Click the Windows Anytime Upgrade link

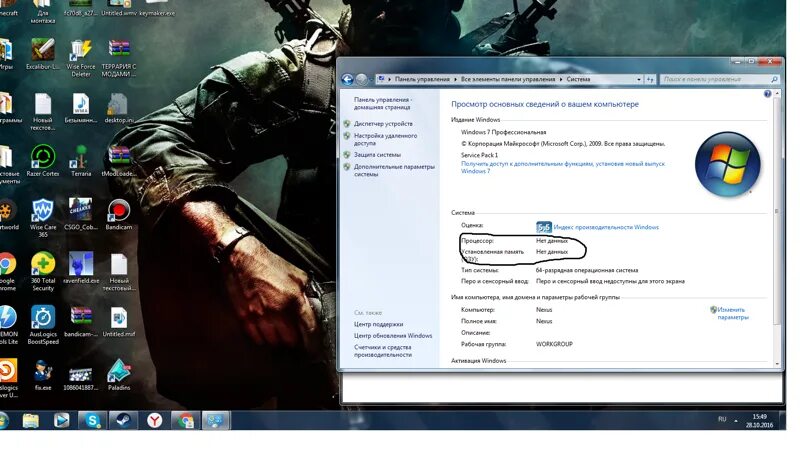[563, 167]
